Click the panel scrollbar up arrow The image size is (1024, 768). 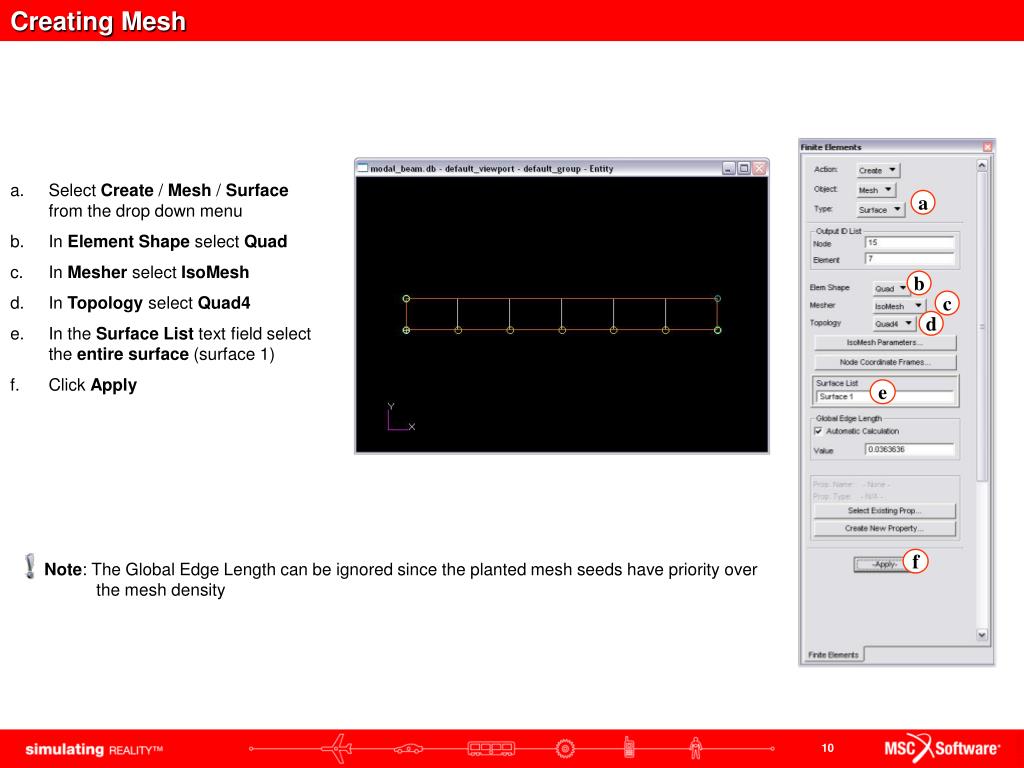point(982,166)
